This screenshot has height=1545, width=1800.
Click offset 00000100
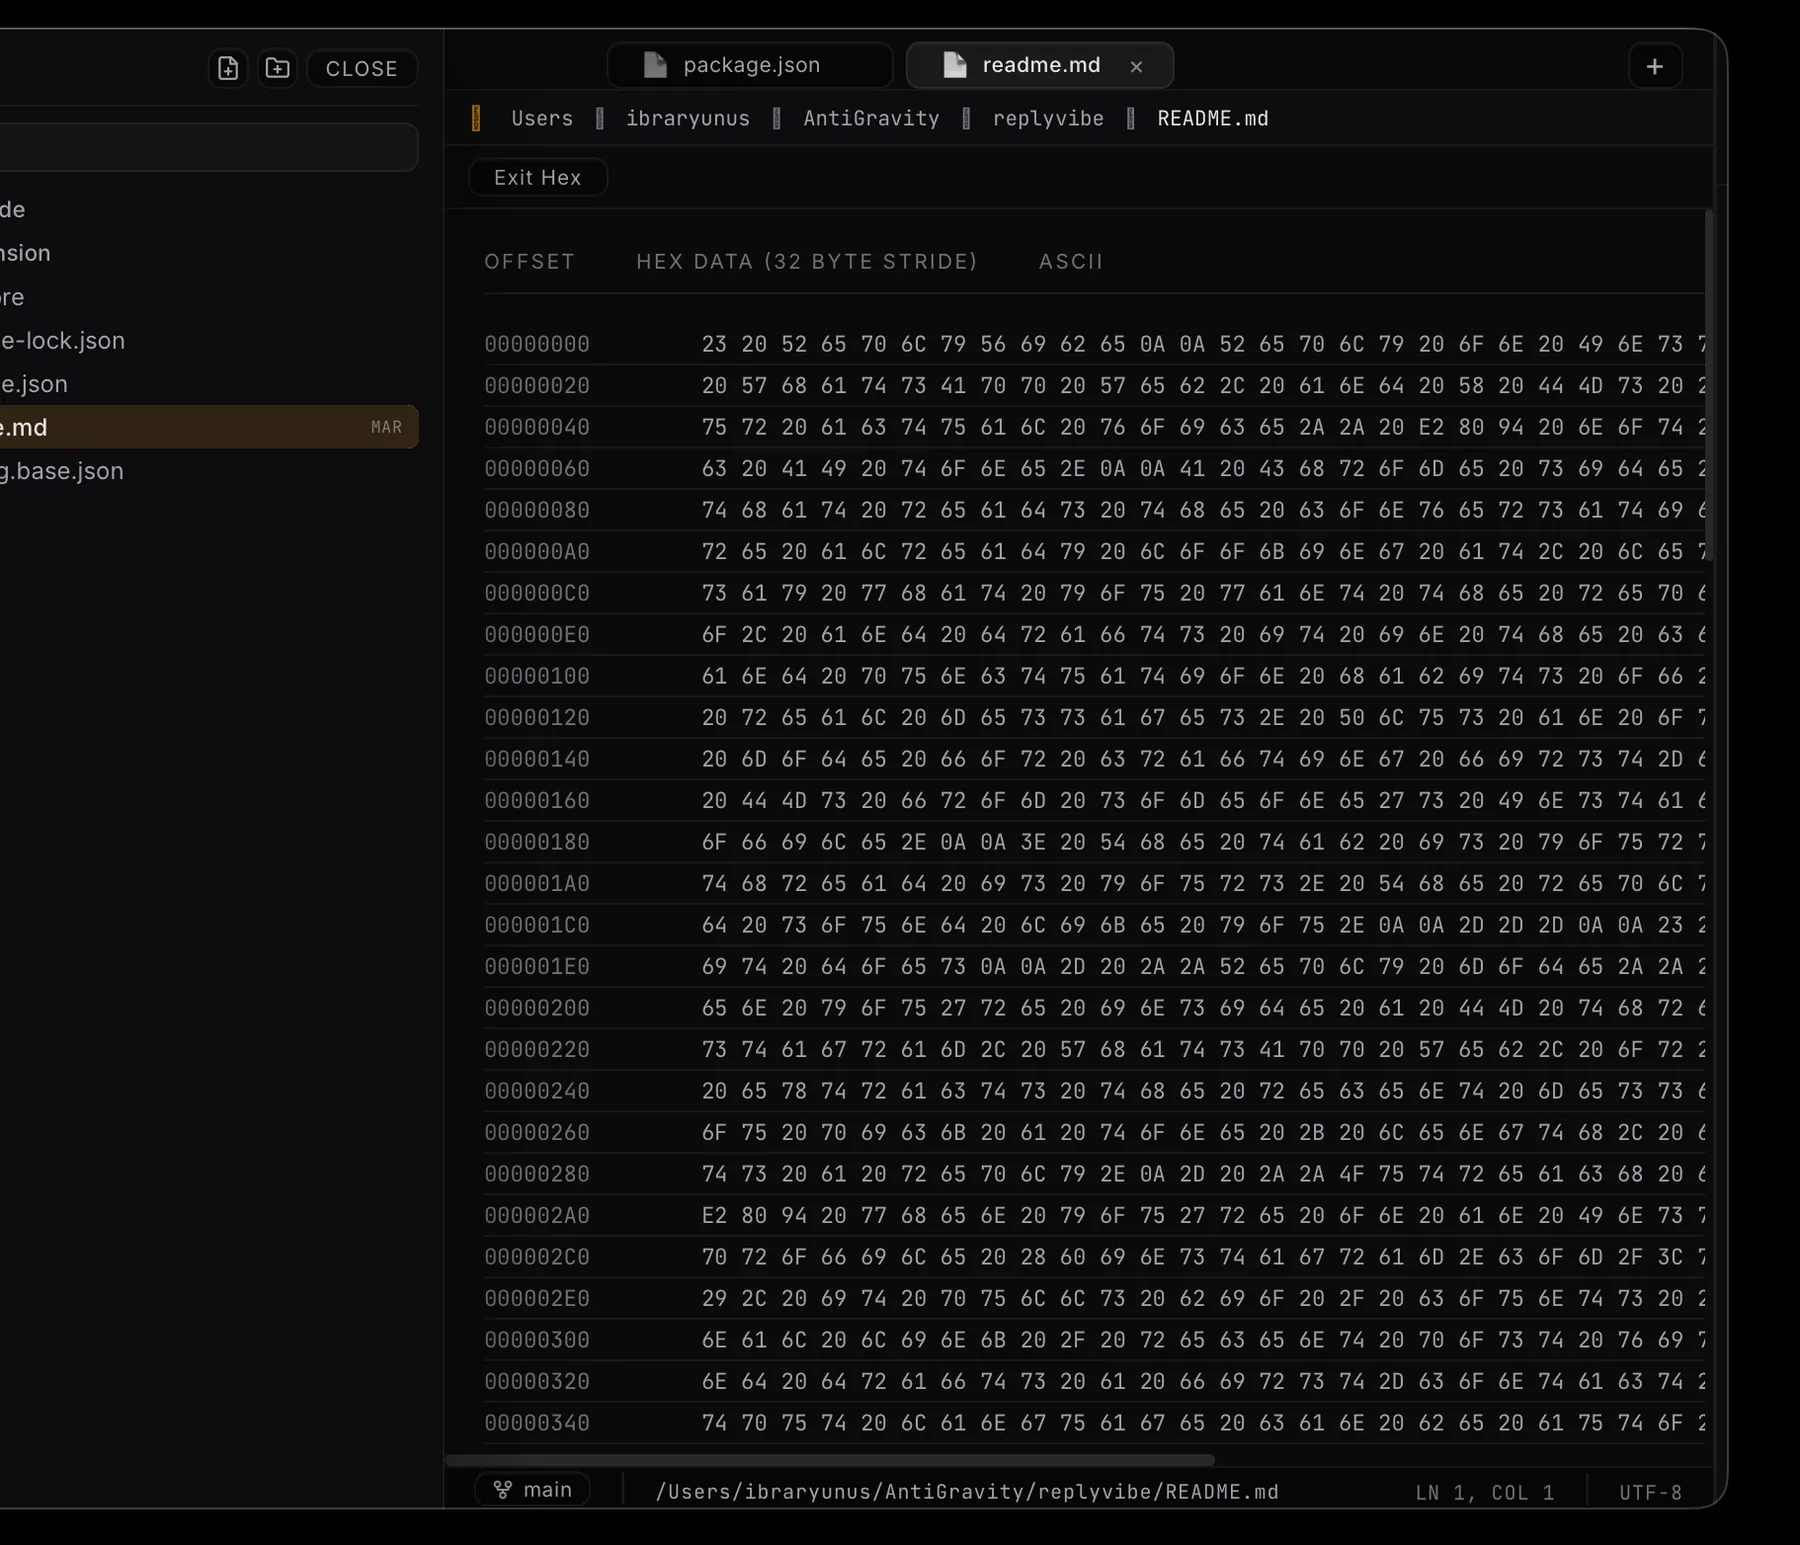tap(537, 676)
